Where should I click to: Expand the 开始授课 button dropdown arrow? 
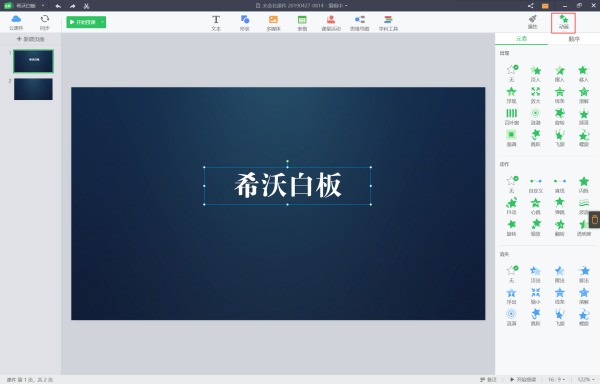pos(103,22)
